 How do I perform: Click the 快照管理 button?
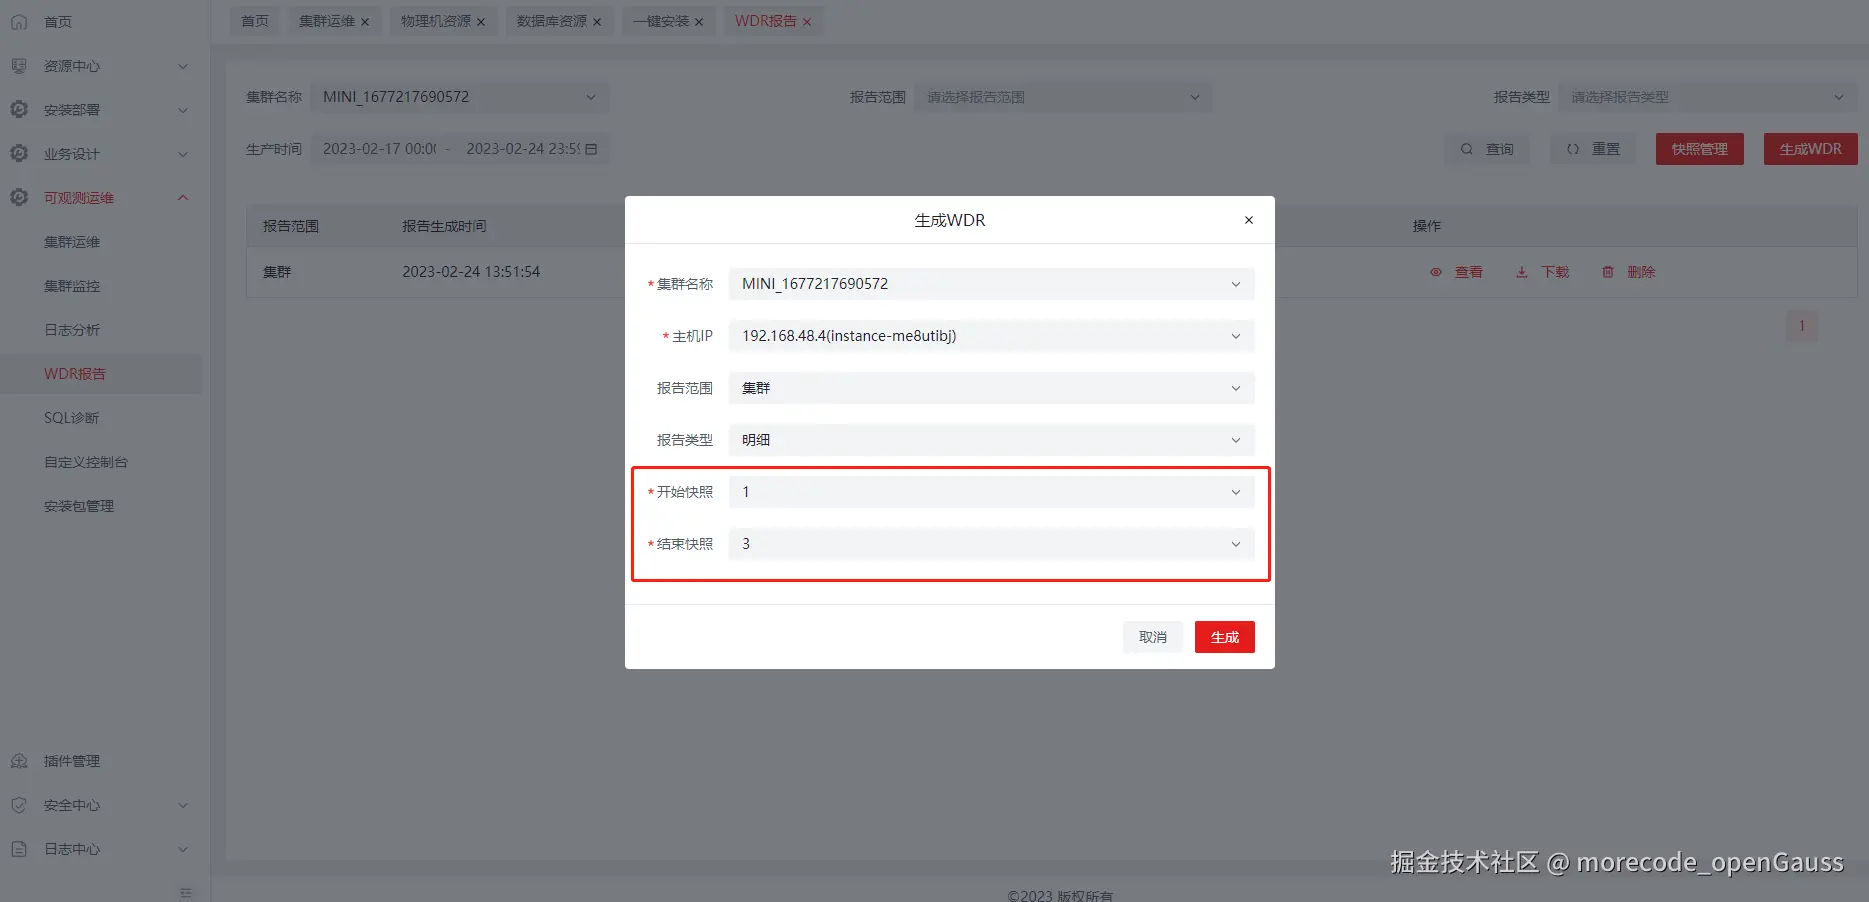click(x=1700, y=149)
